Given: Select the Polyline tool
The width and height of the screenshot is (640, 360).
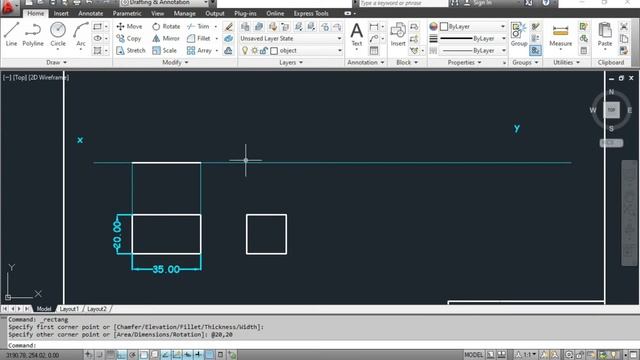Looking at the screenshot, I should [x=33, y=34].
